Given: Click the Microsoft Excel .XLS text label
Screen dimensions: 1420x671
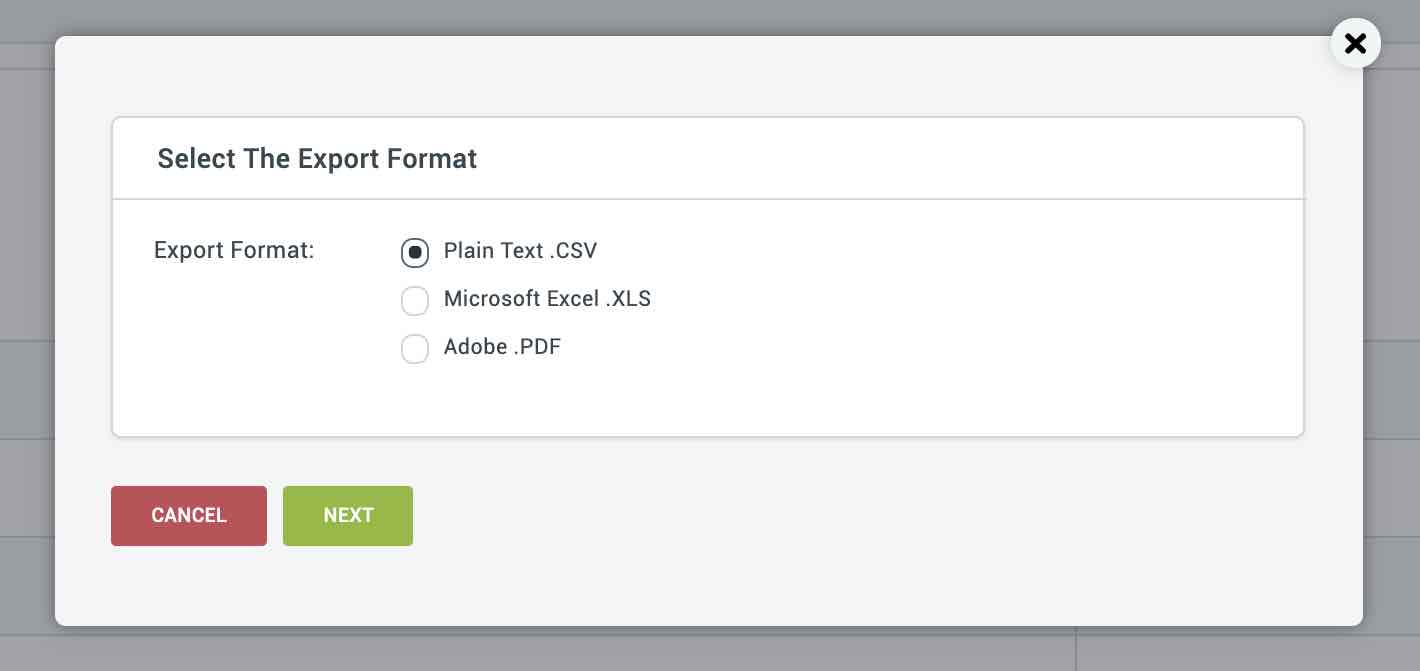Looking at the screenshot, I should click(x=547, y=299).
